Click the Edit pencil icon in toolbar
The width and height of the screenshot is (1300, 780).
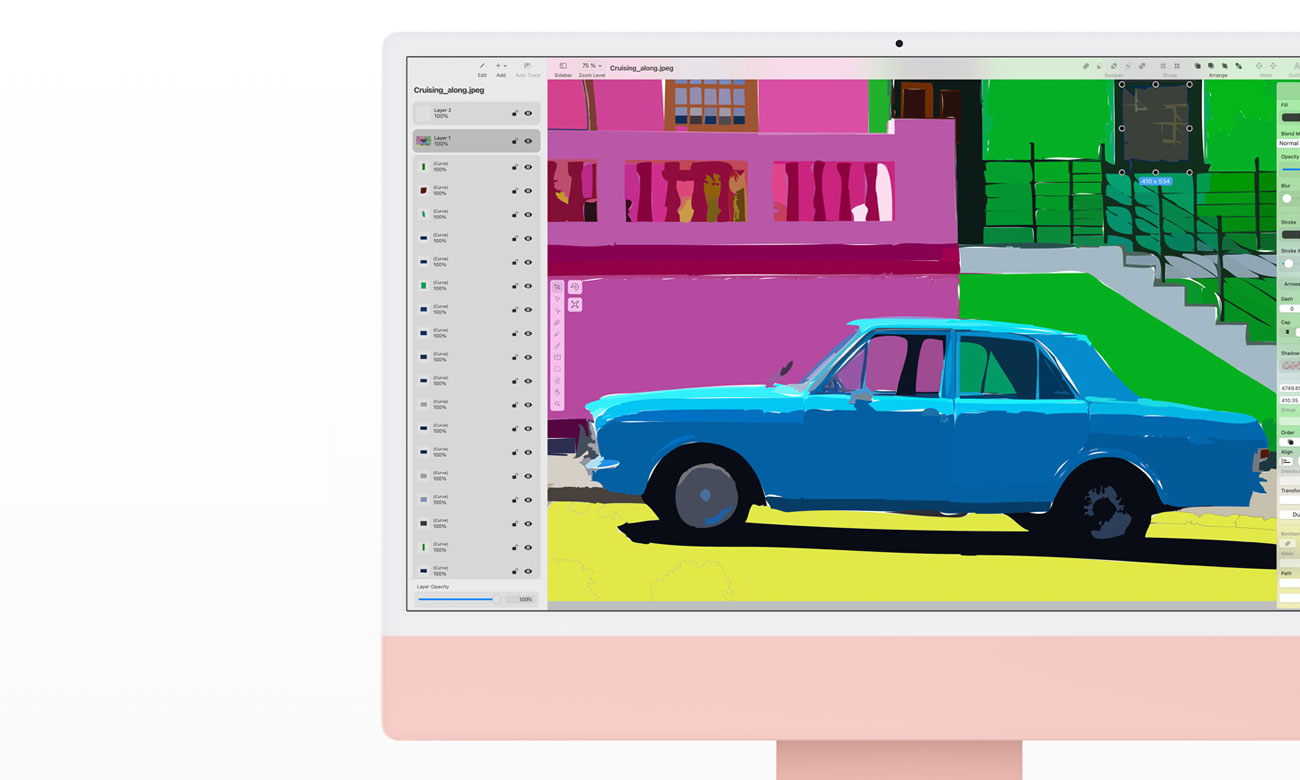[x=482, y=66]
